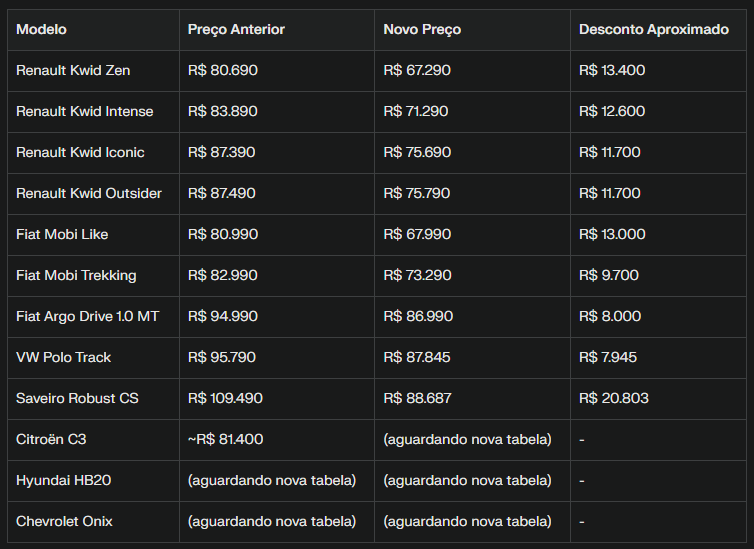Click the Renault Kwid Iconic row name
Image resolution: width=754 pixels, height=549 pixels.
click(80, 152)
